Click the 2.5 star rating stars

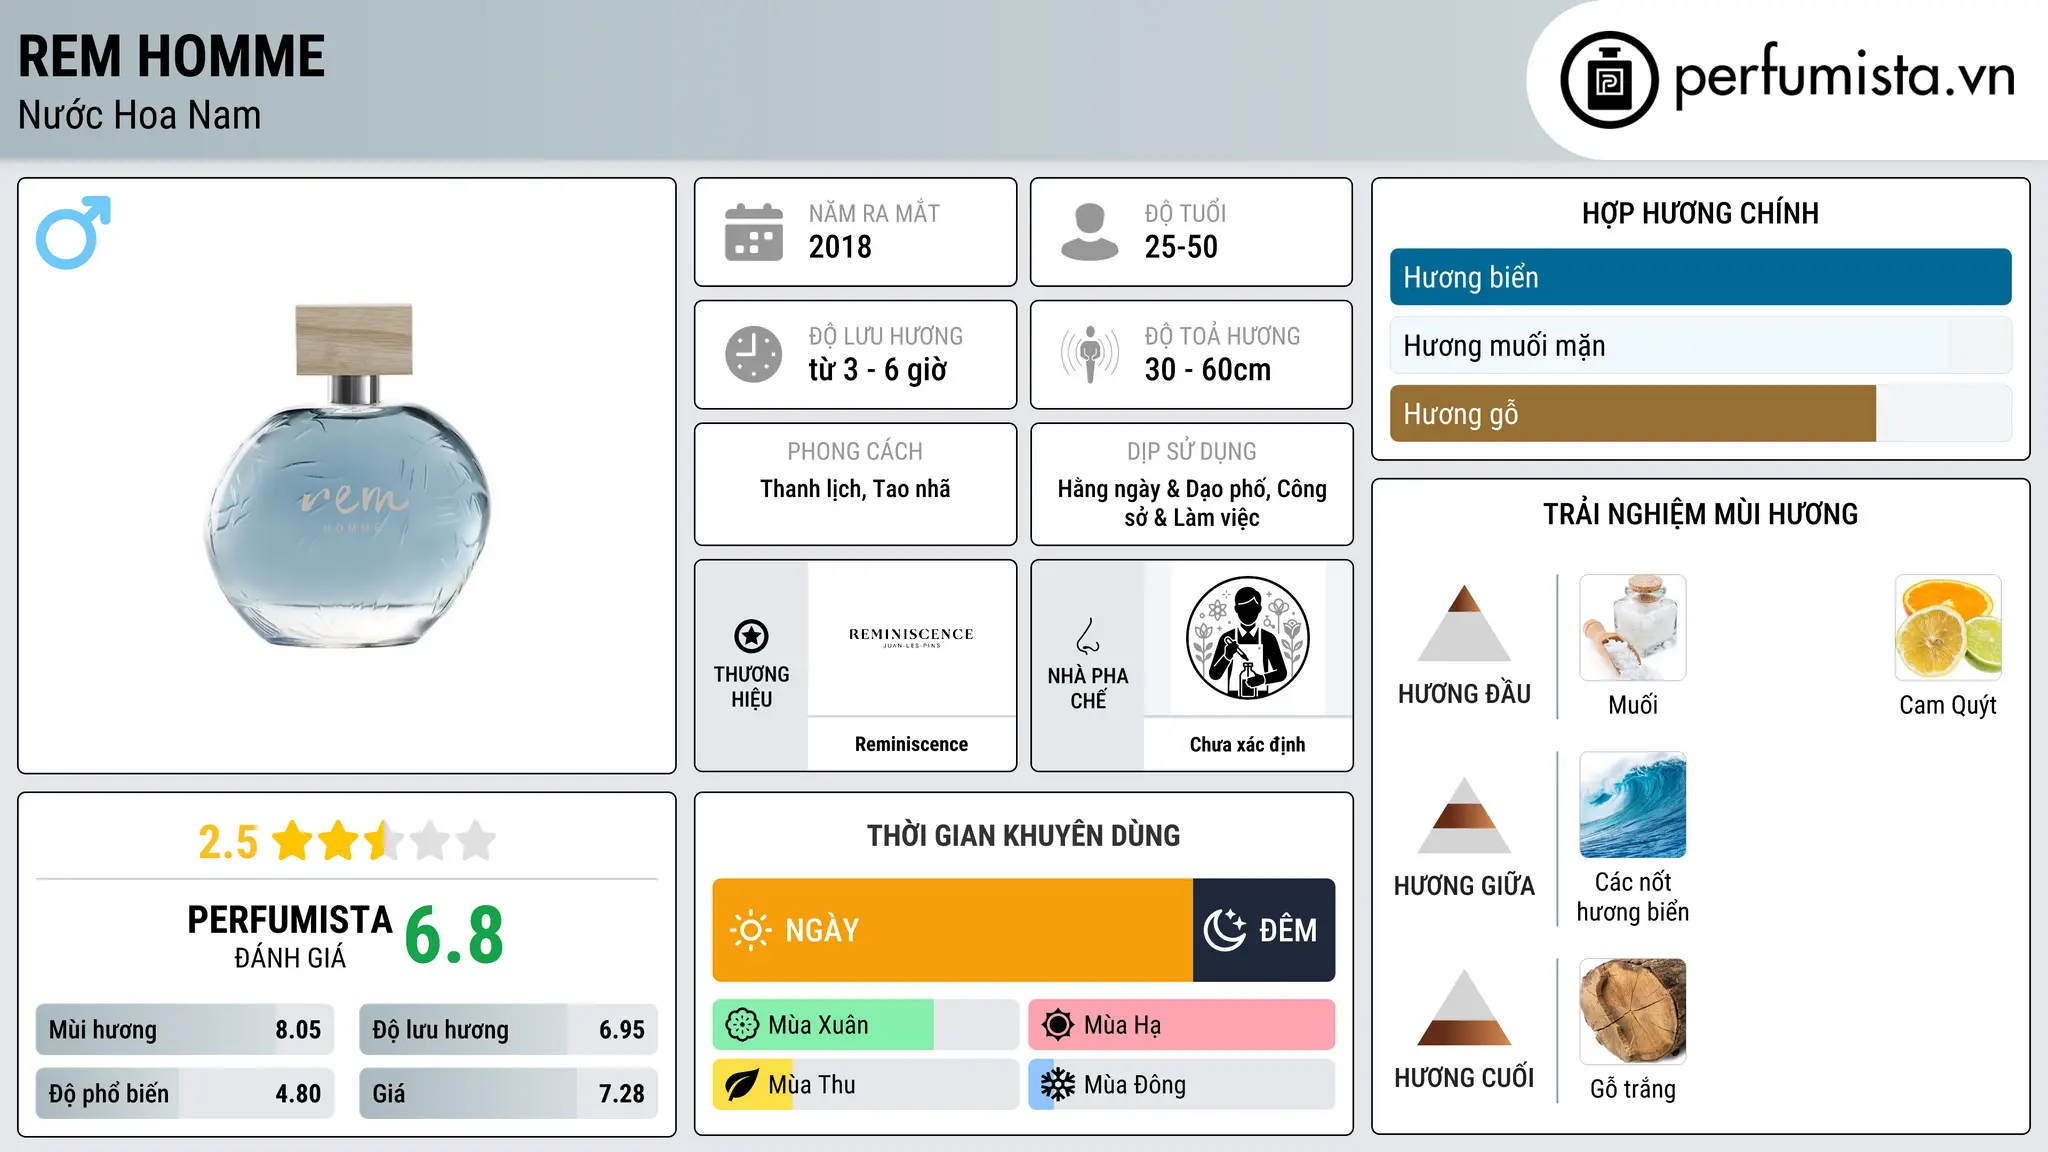384,841
